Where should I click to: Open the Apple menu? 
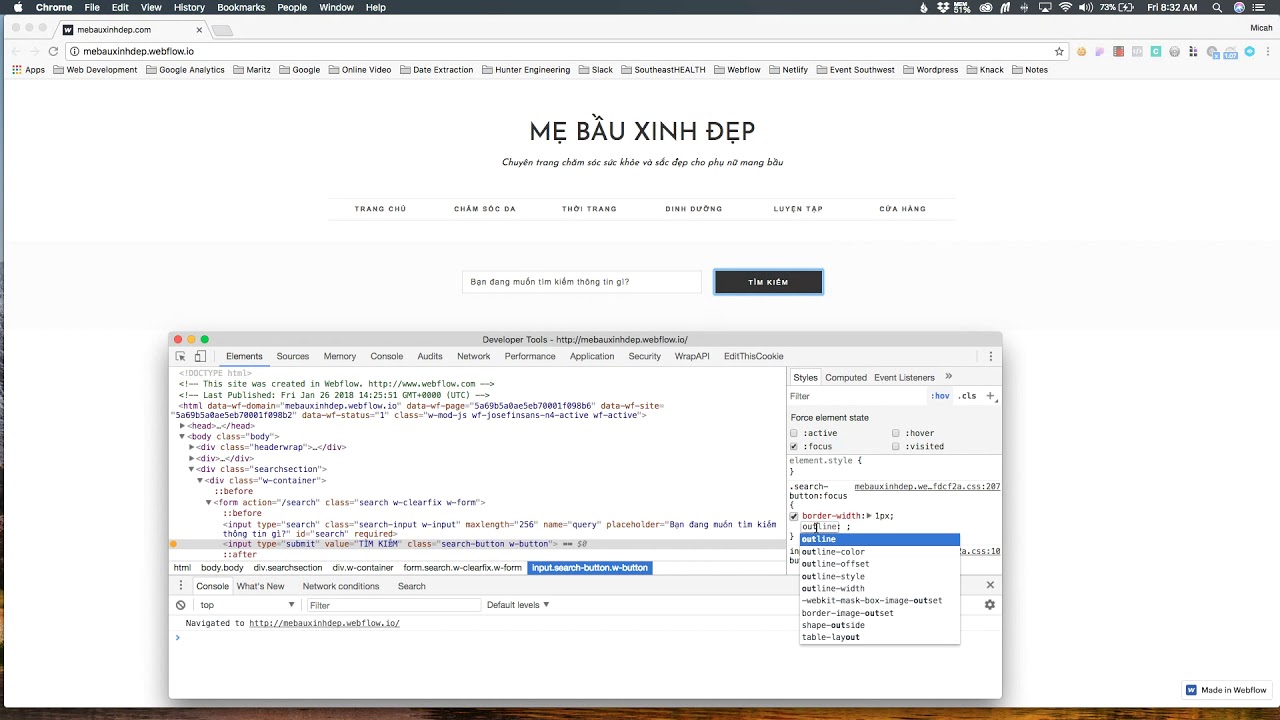pyautogui.click(x=18, y=7)
